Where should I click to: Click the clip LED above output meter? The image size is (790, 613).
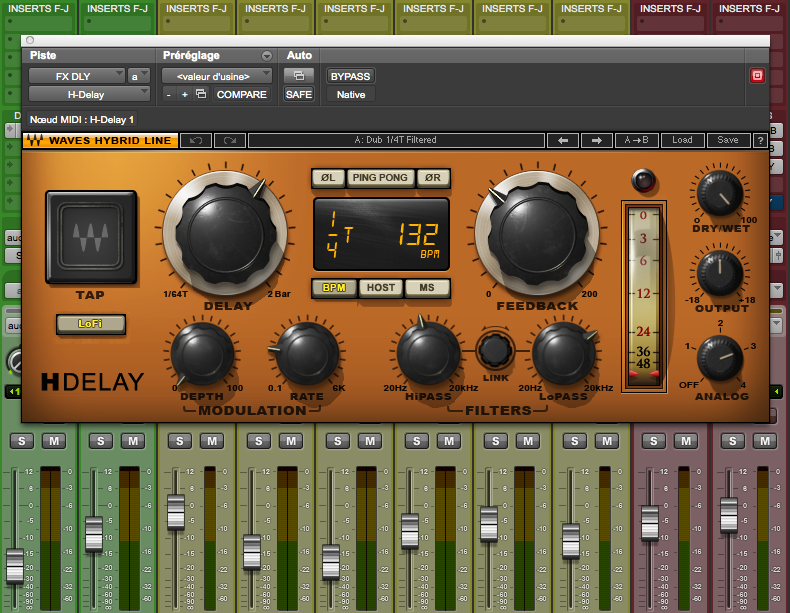click(643, 180)
